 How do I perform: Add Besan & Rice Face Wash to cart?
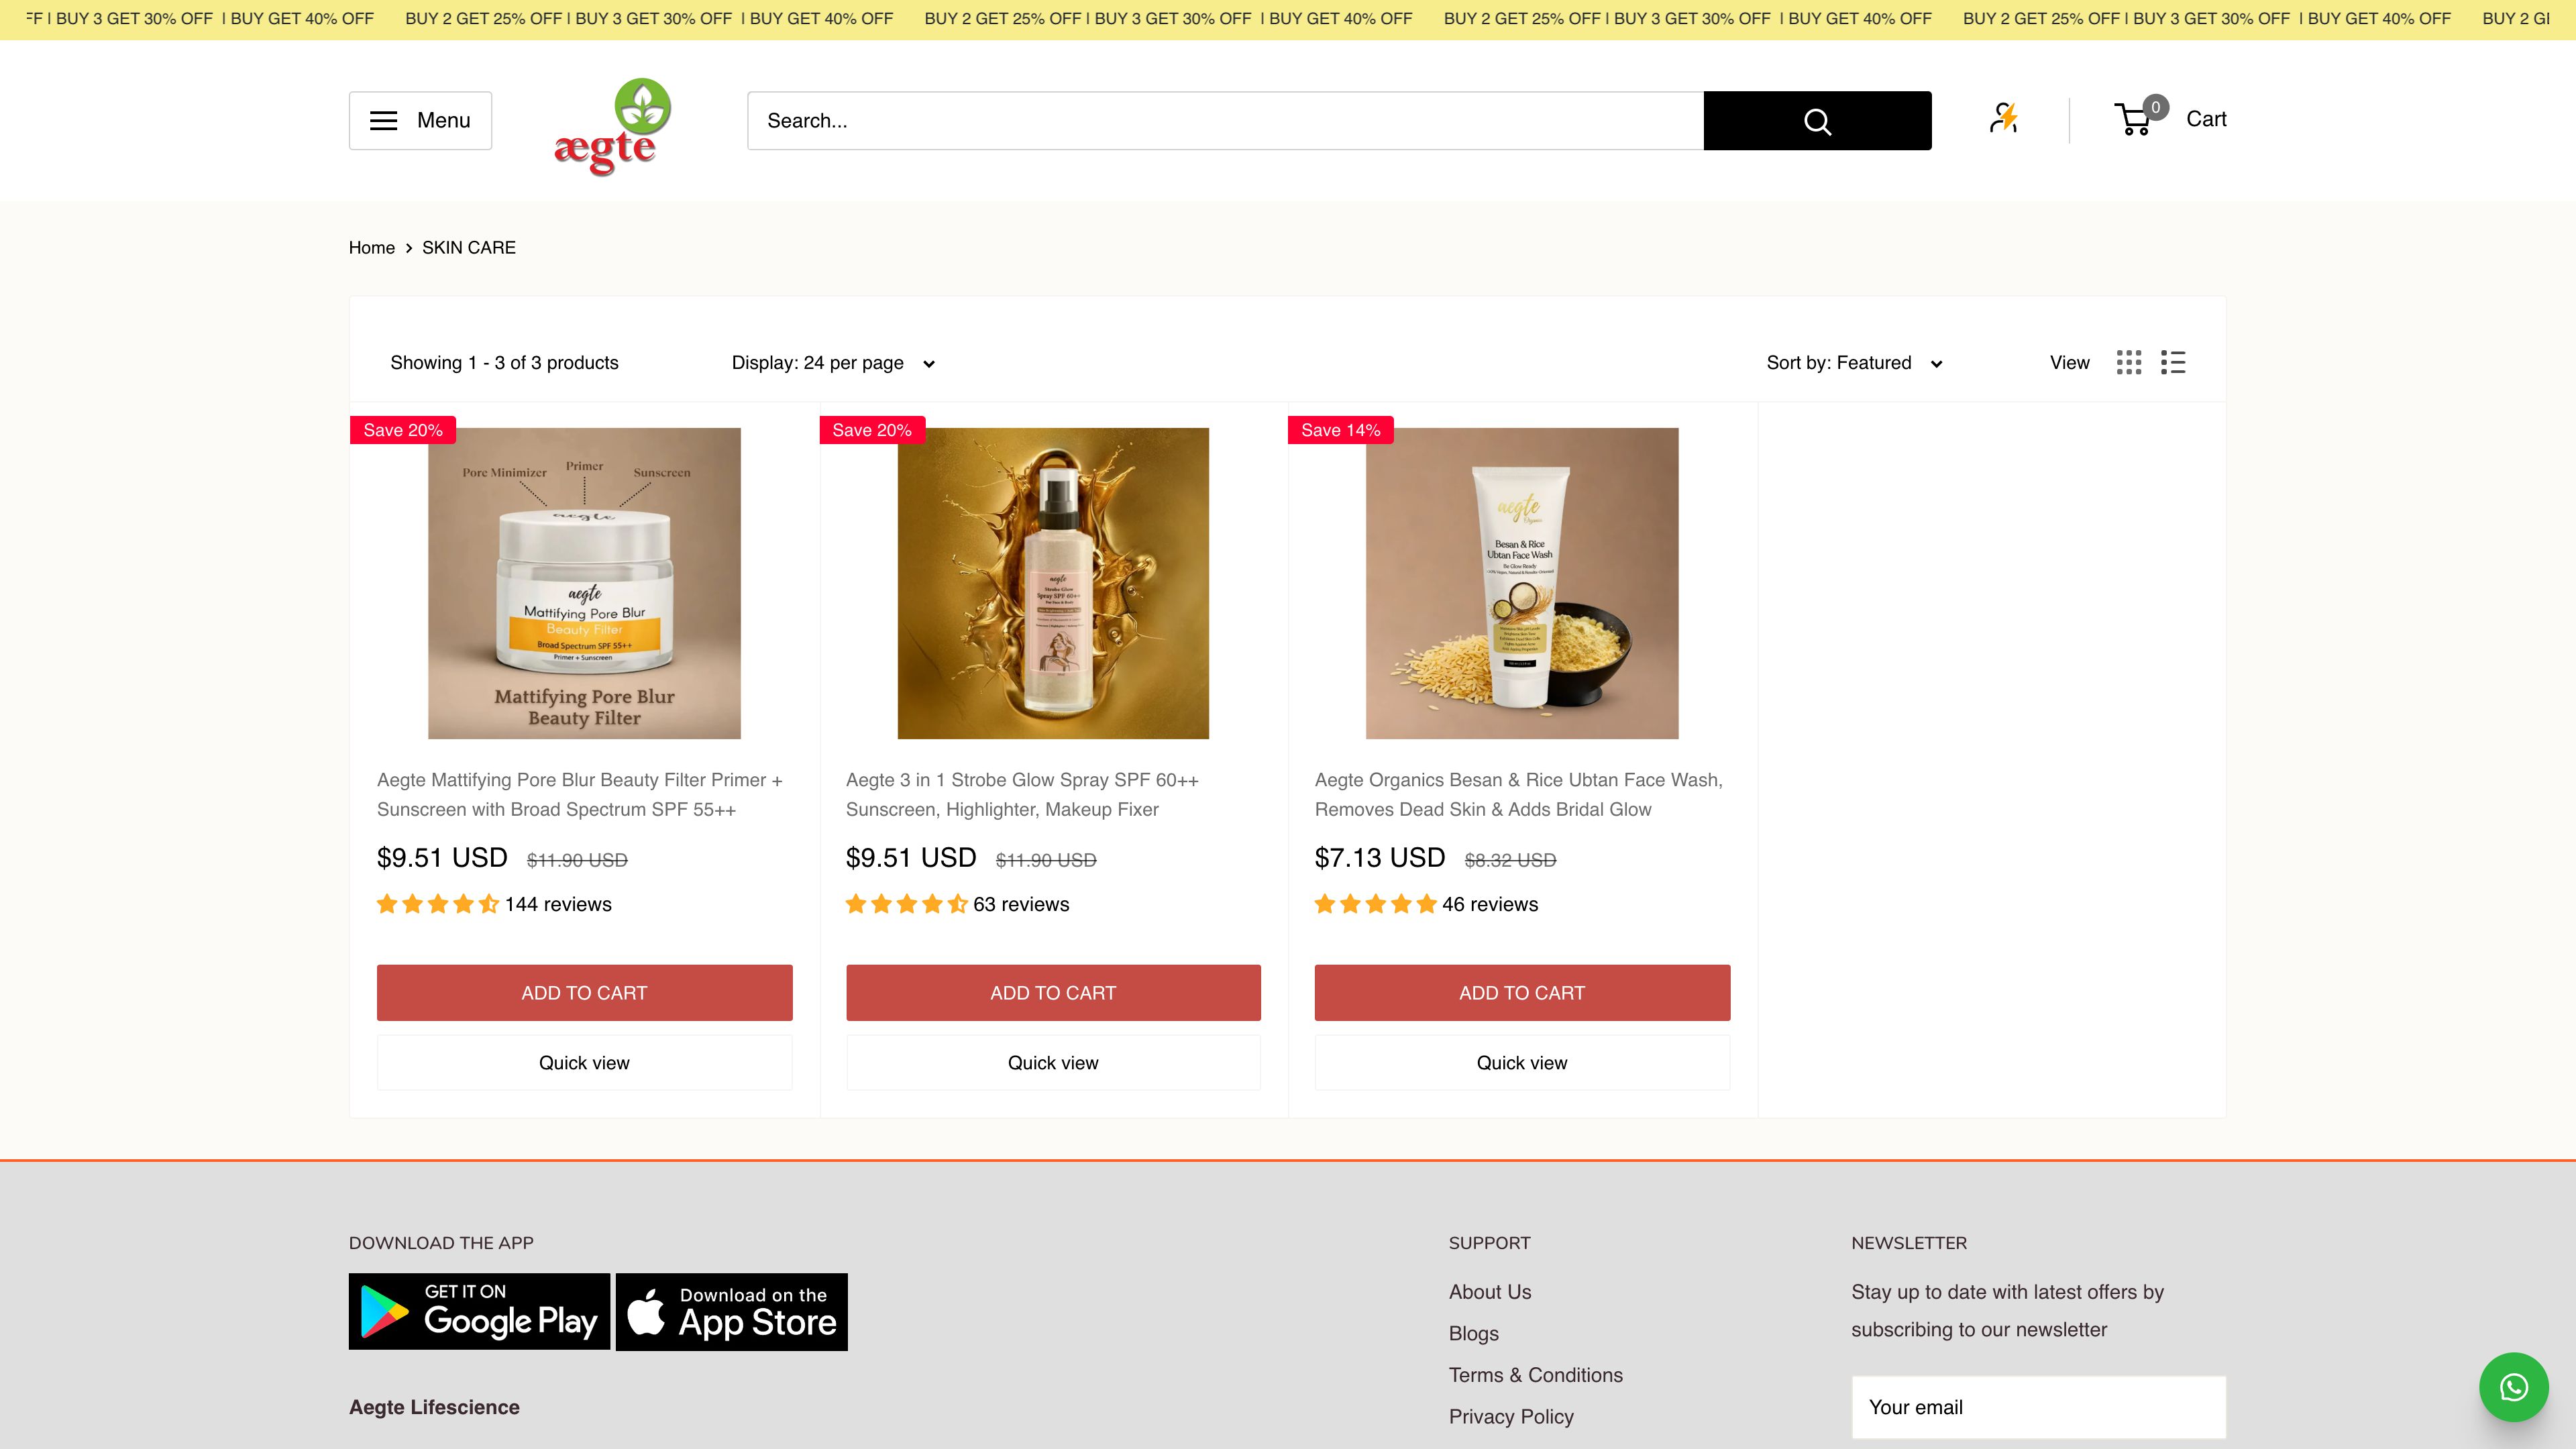(x=1522, y=992)
